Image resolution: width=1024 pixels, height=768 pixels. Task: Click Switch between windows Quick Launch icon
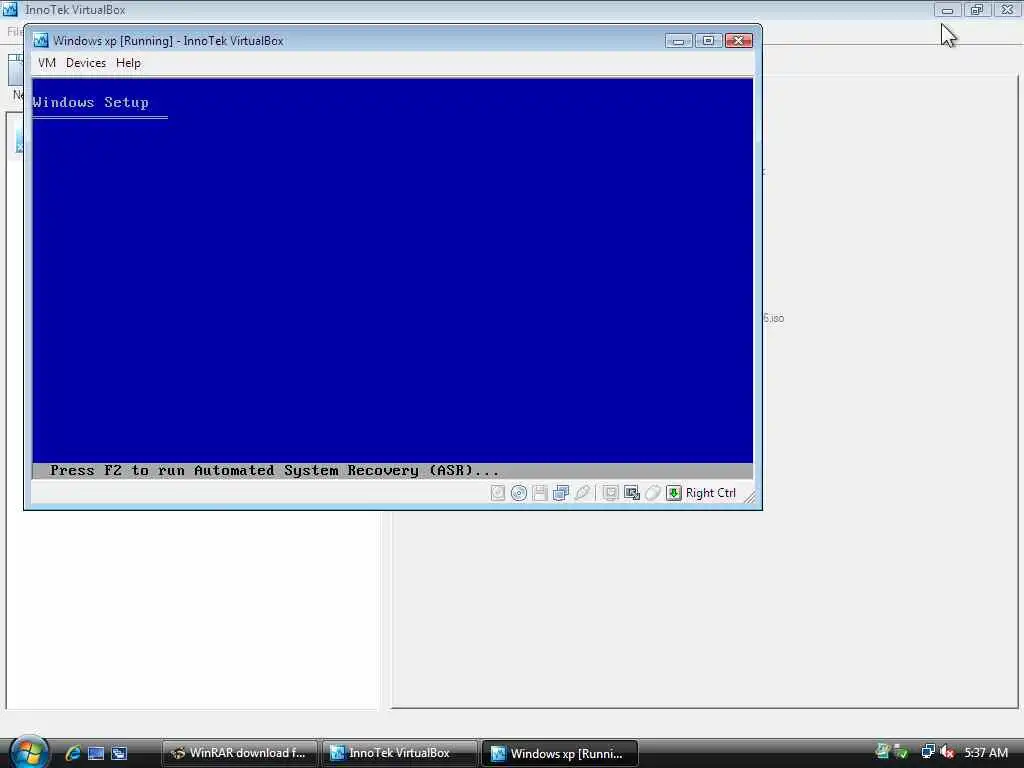click(x=119, y=753)
